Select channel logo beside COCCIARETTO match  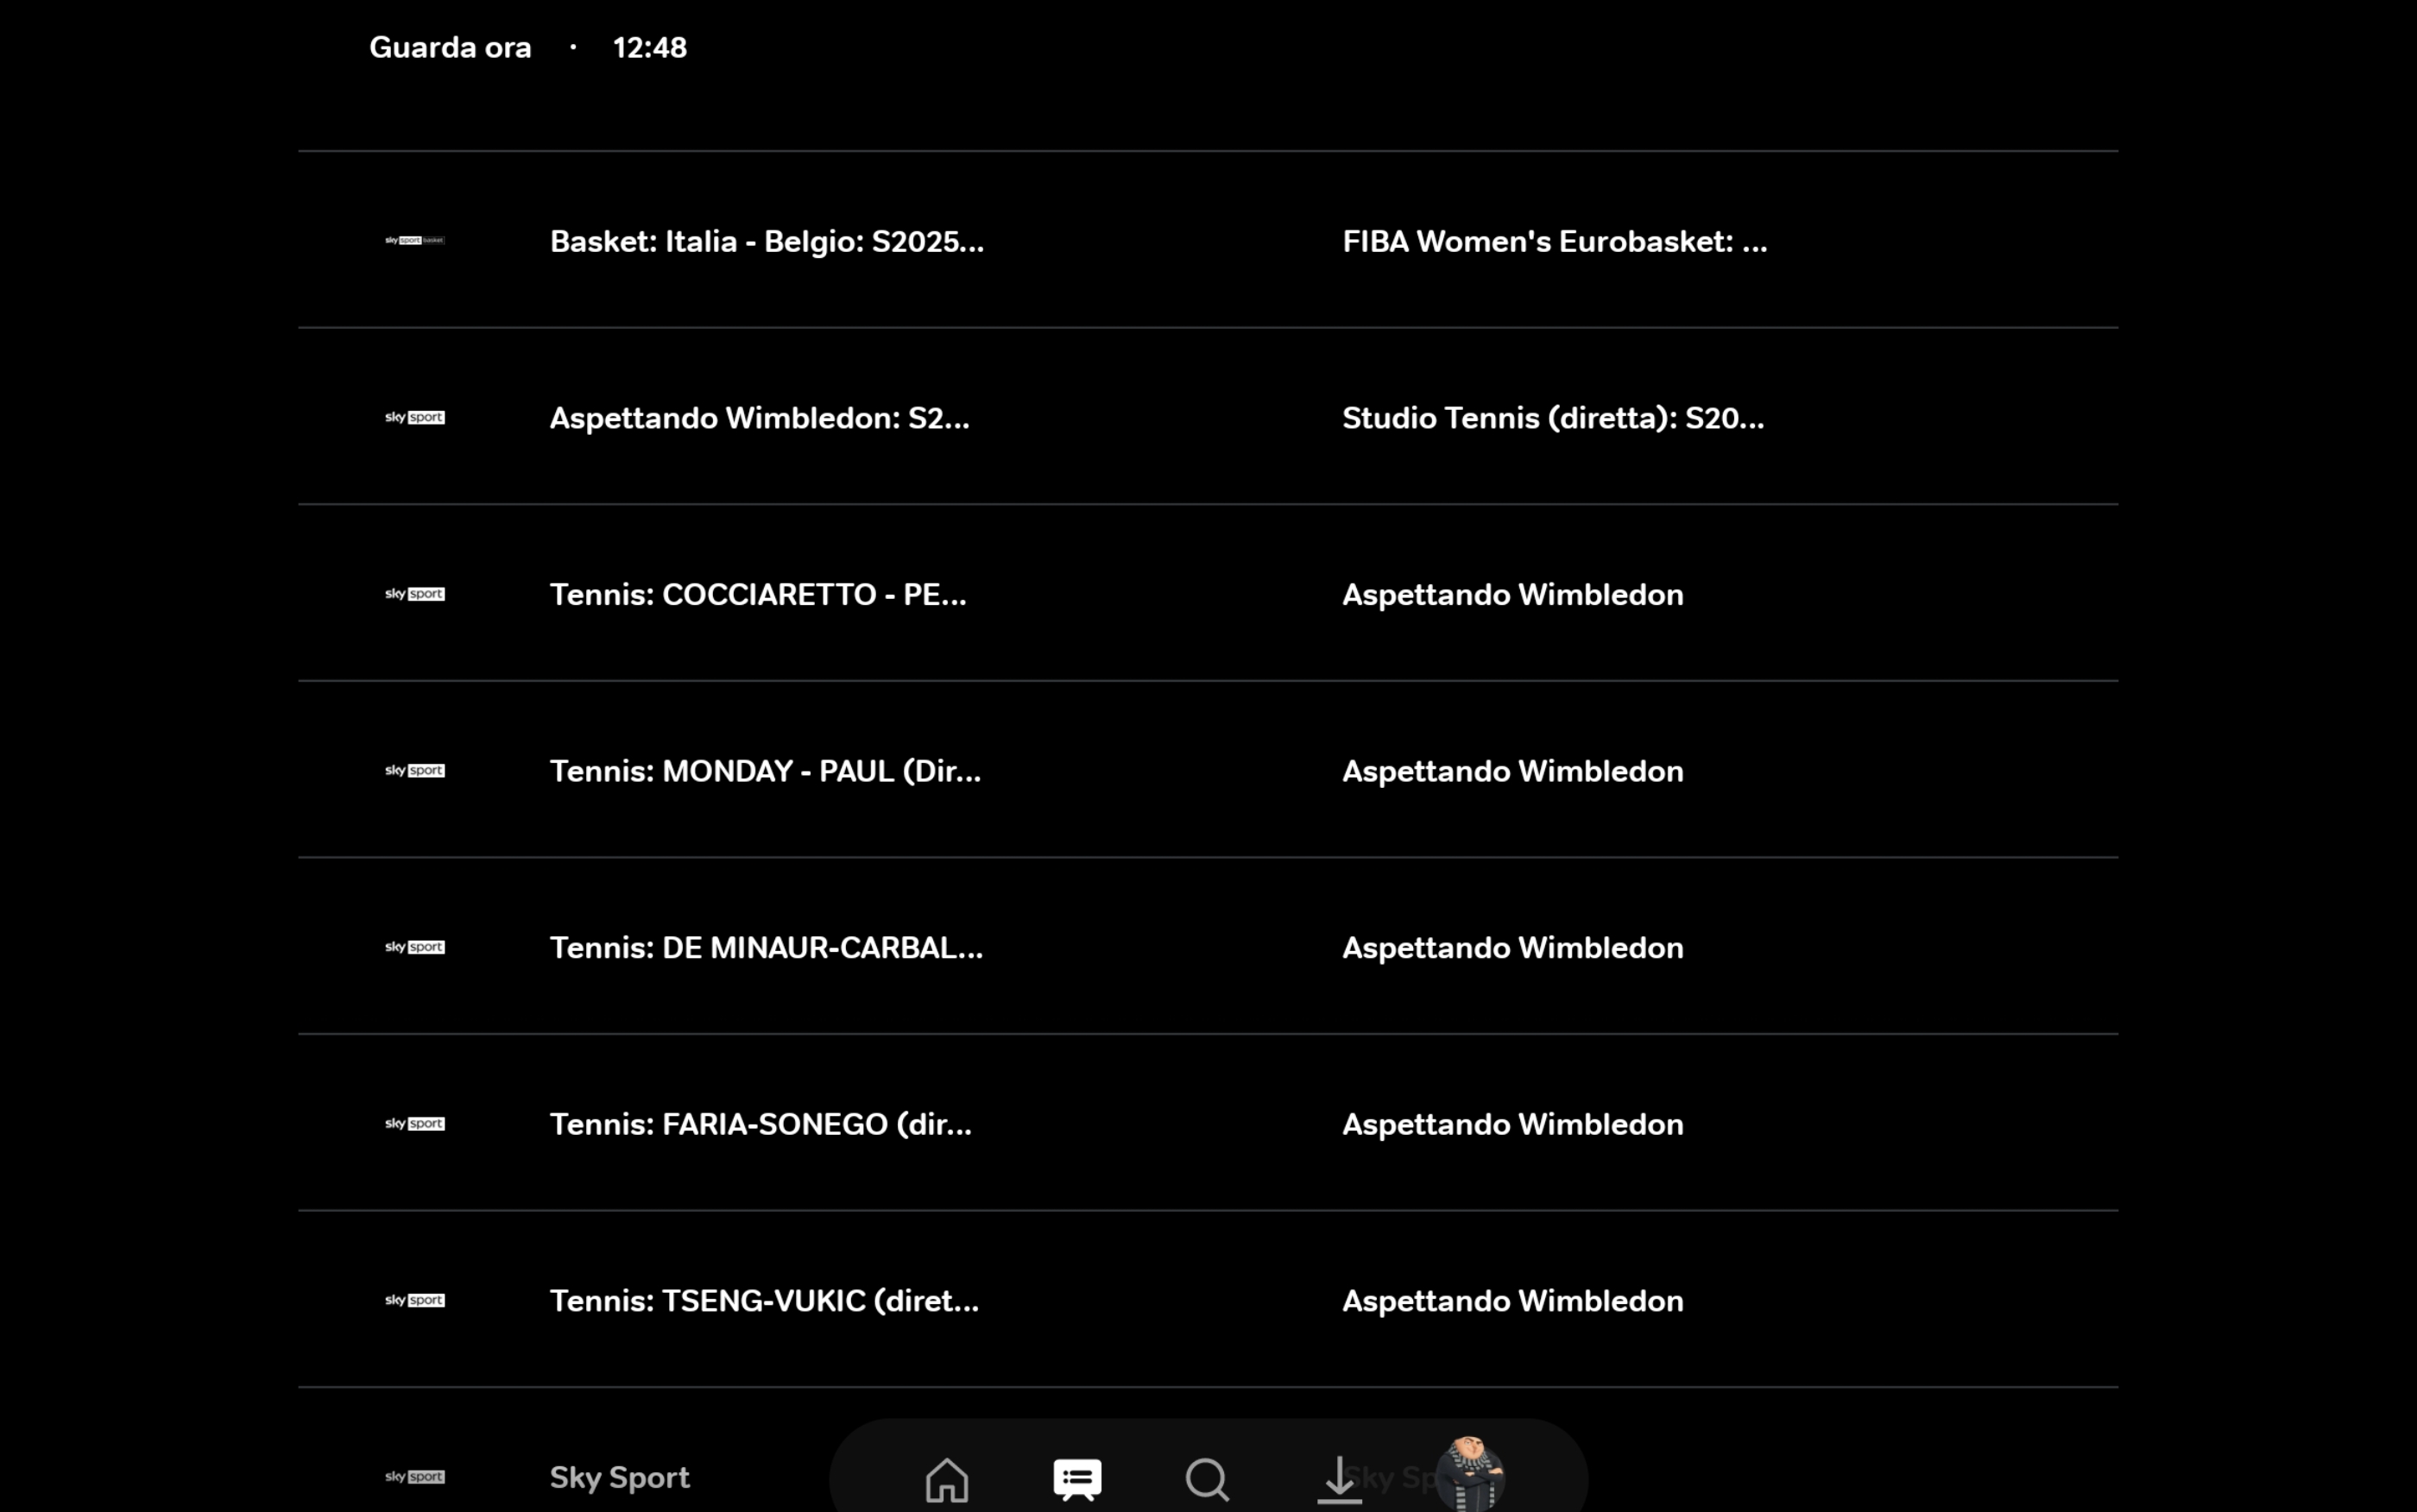point(415,594)
